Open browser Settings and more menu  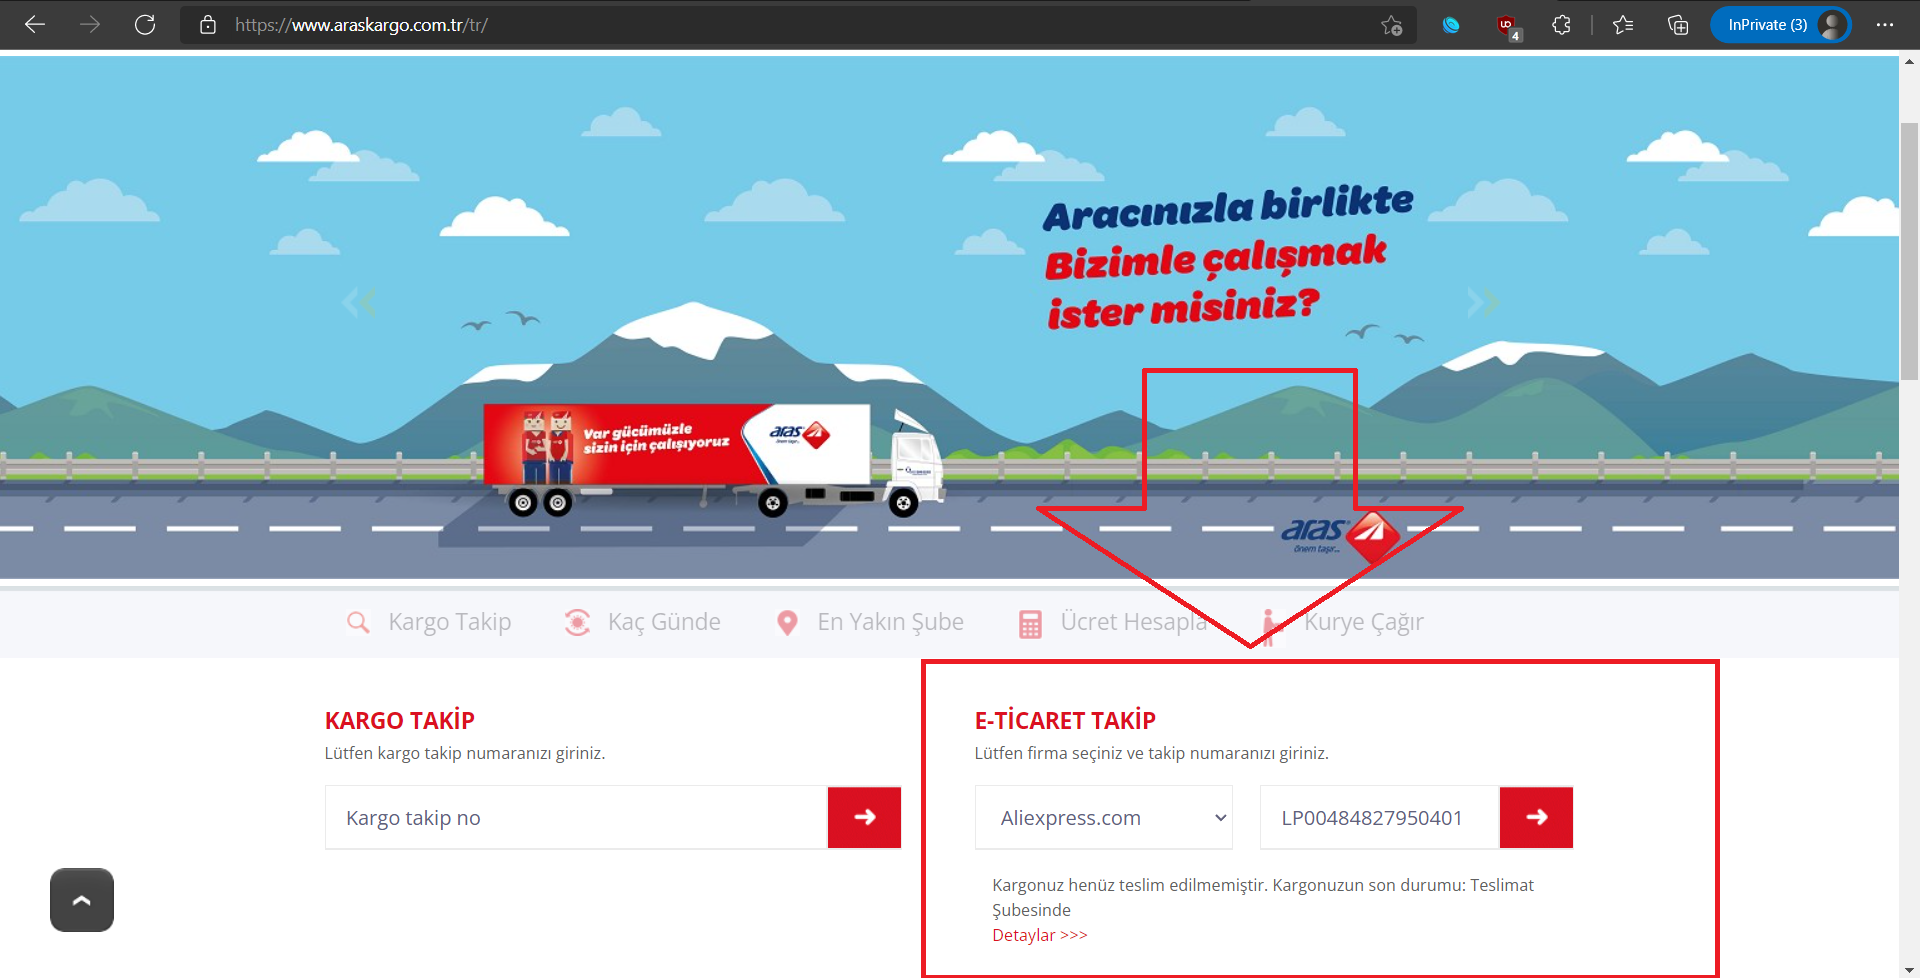1885,25
